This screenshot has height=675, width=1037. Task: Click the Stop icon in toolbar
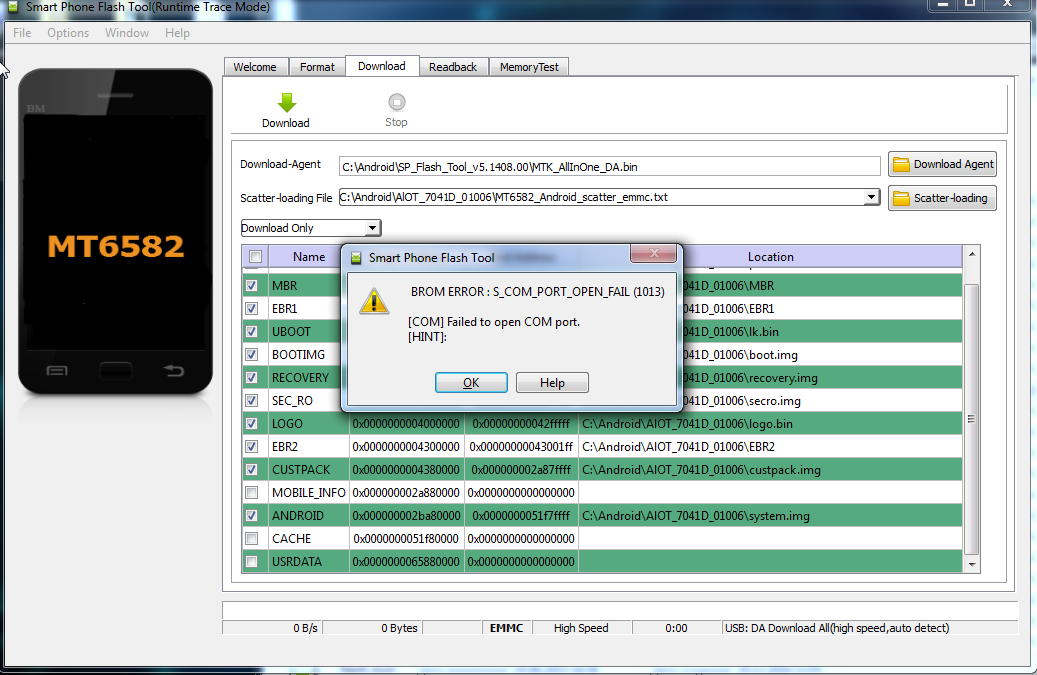click(396, 101)
